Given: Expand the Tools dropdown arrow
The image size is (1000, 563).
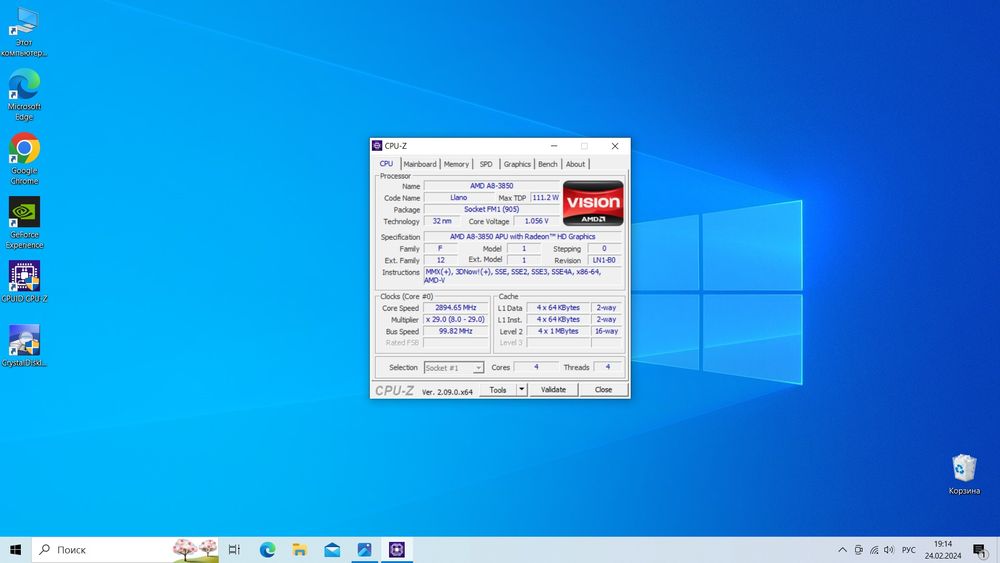Looking at the screenshot, I should tap(521, 390).
